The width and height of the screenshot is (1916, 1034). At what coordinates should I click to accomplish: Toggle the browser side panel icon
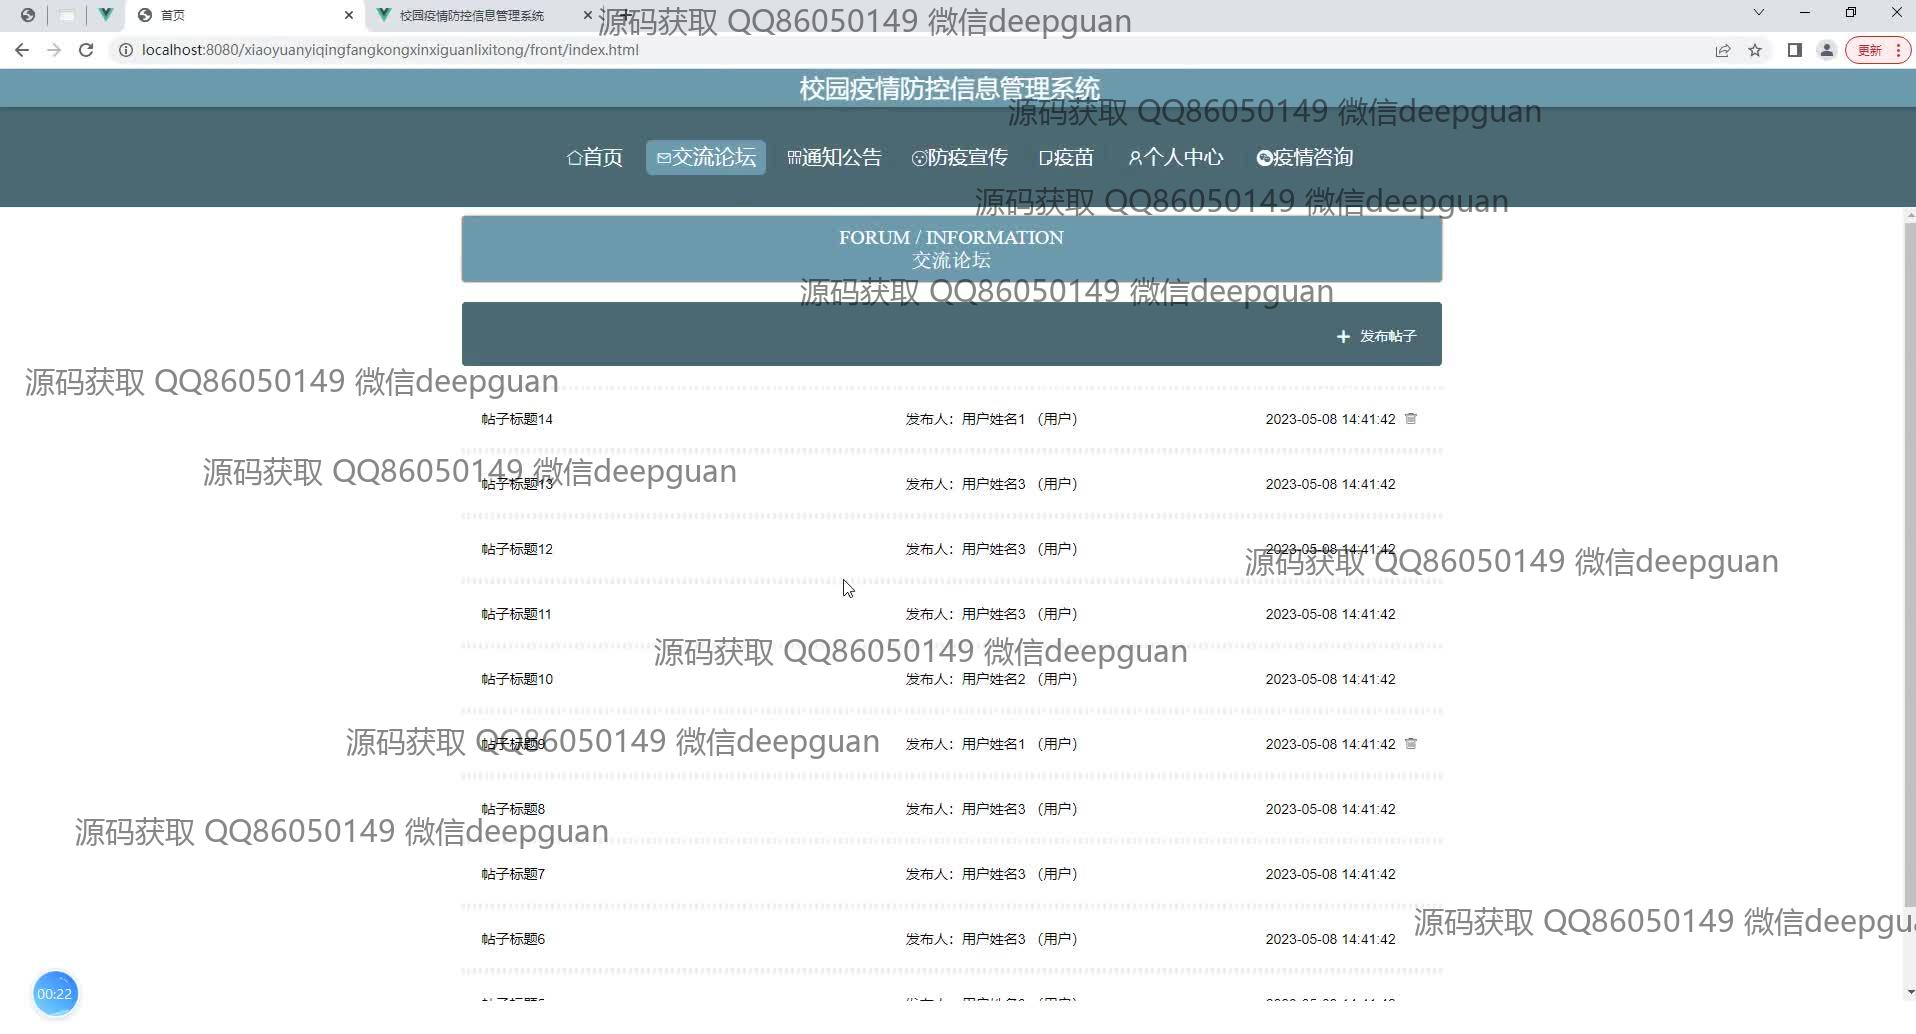(1794, 50)
